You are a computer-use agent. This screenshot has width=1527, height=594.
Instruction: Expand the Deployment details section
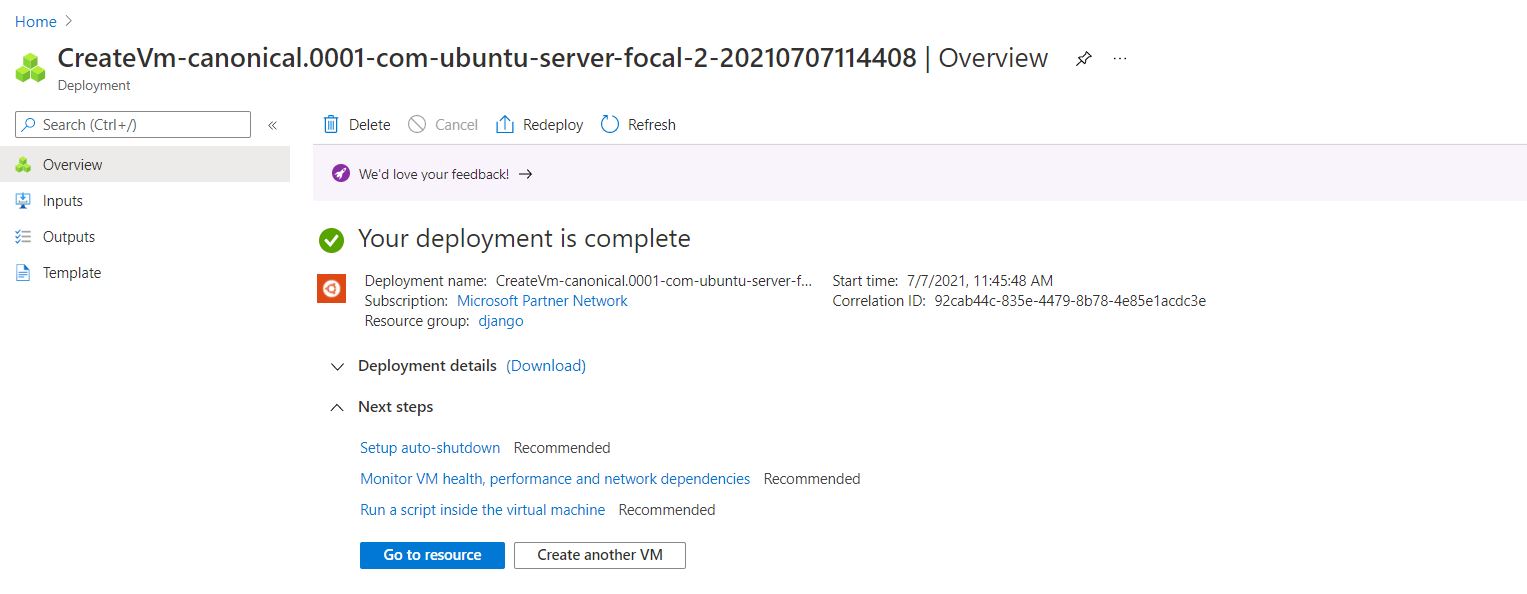point(337,366)
